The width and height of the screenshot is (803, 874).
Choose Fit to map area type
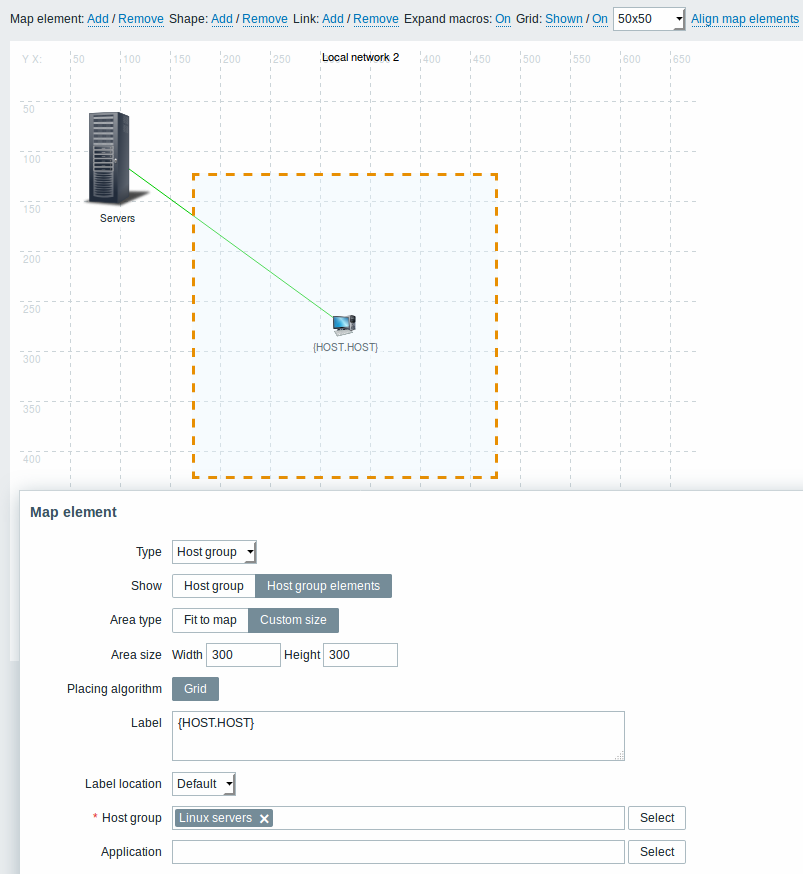point(210,620)
